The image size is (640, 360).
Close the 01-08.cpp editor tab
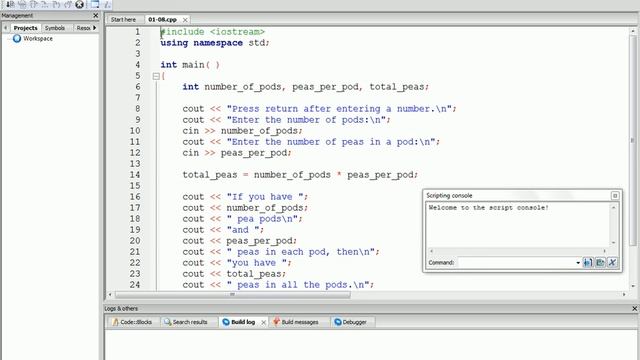click(x=185, y=20)
